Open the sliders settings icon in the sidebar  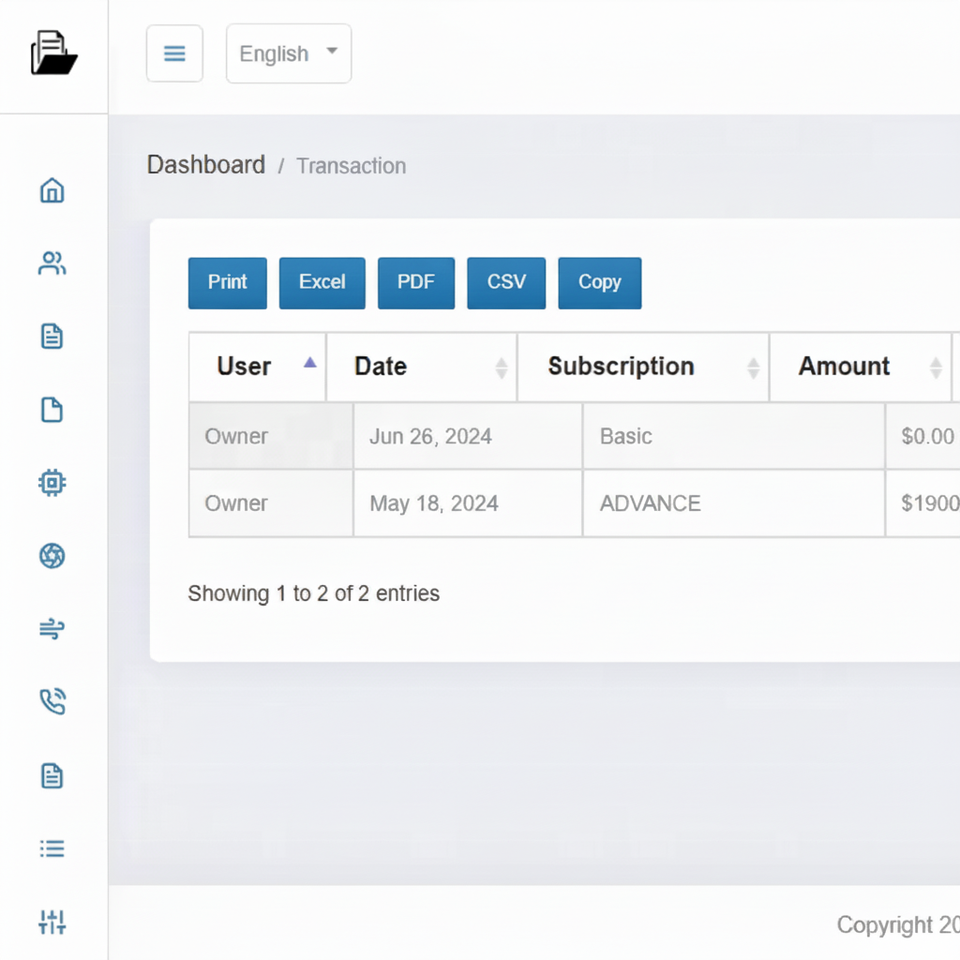(52, 922)
